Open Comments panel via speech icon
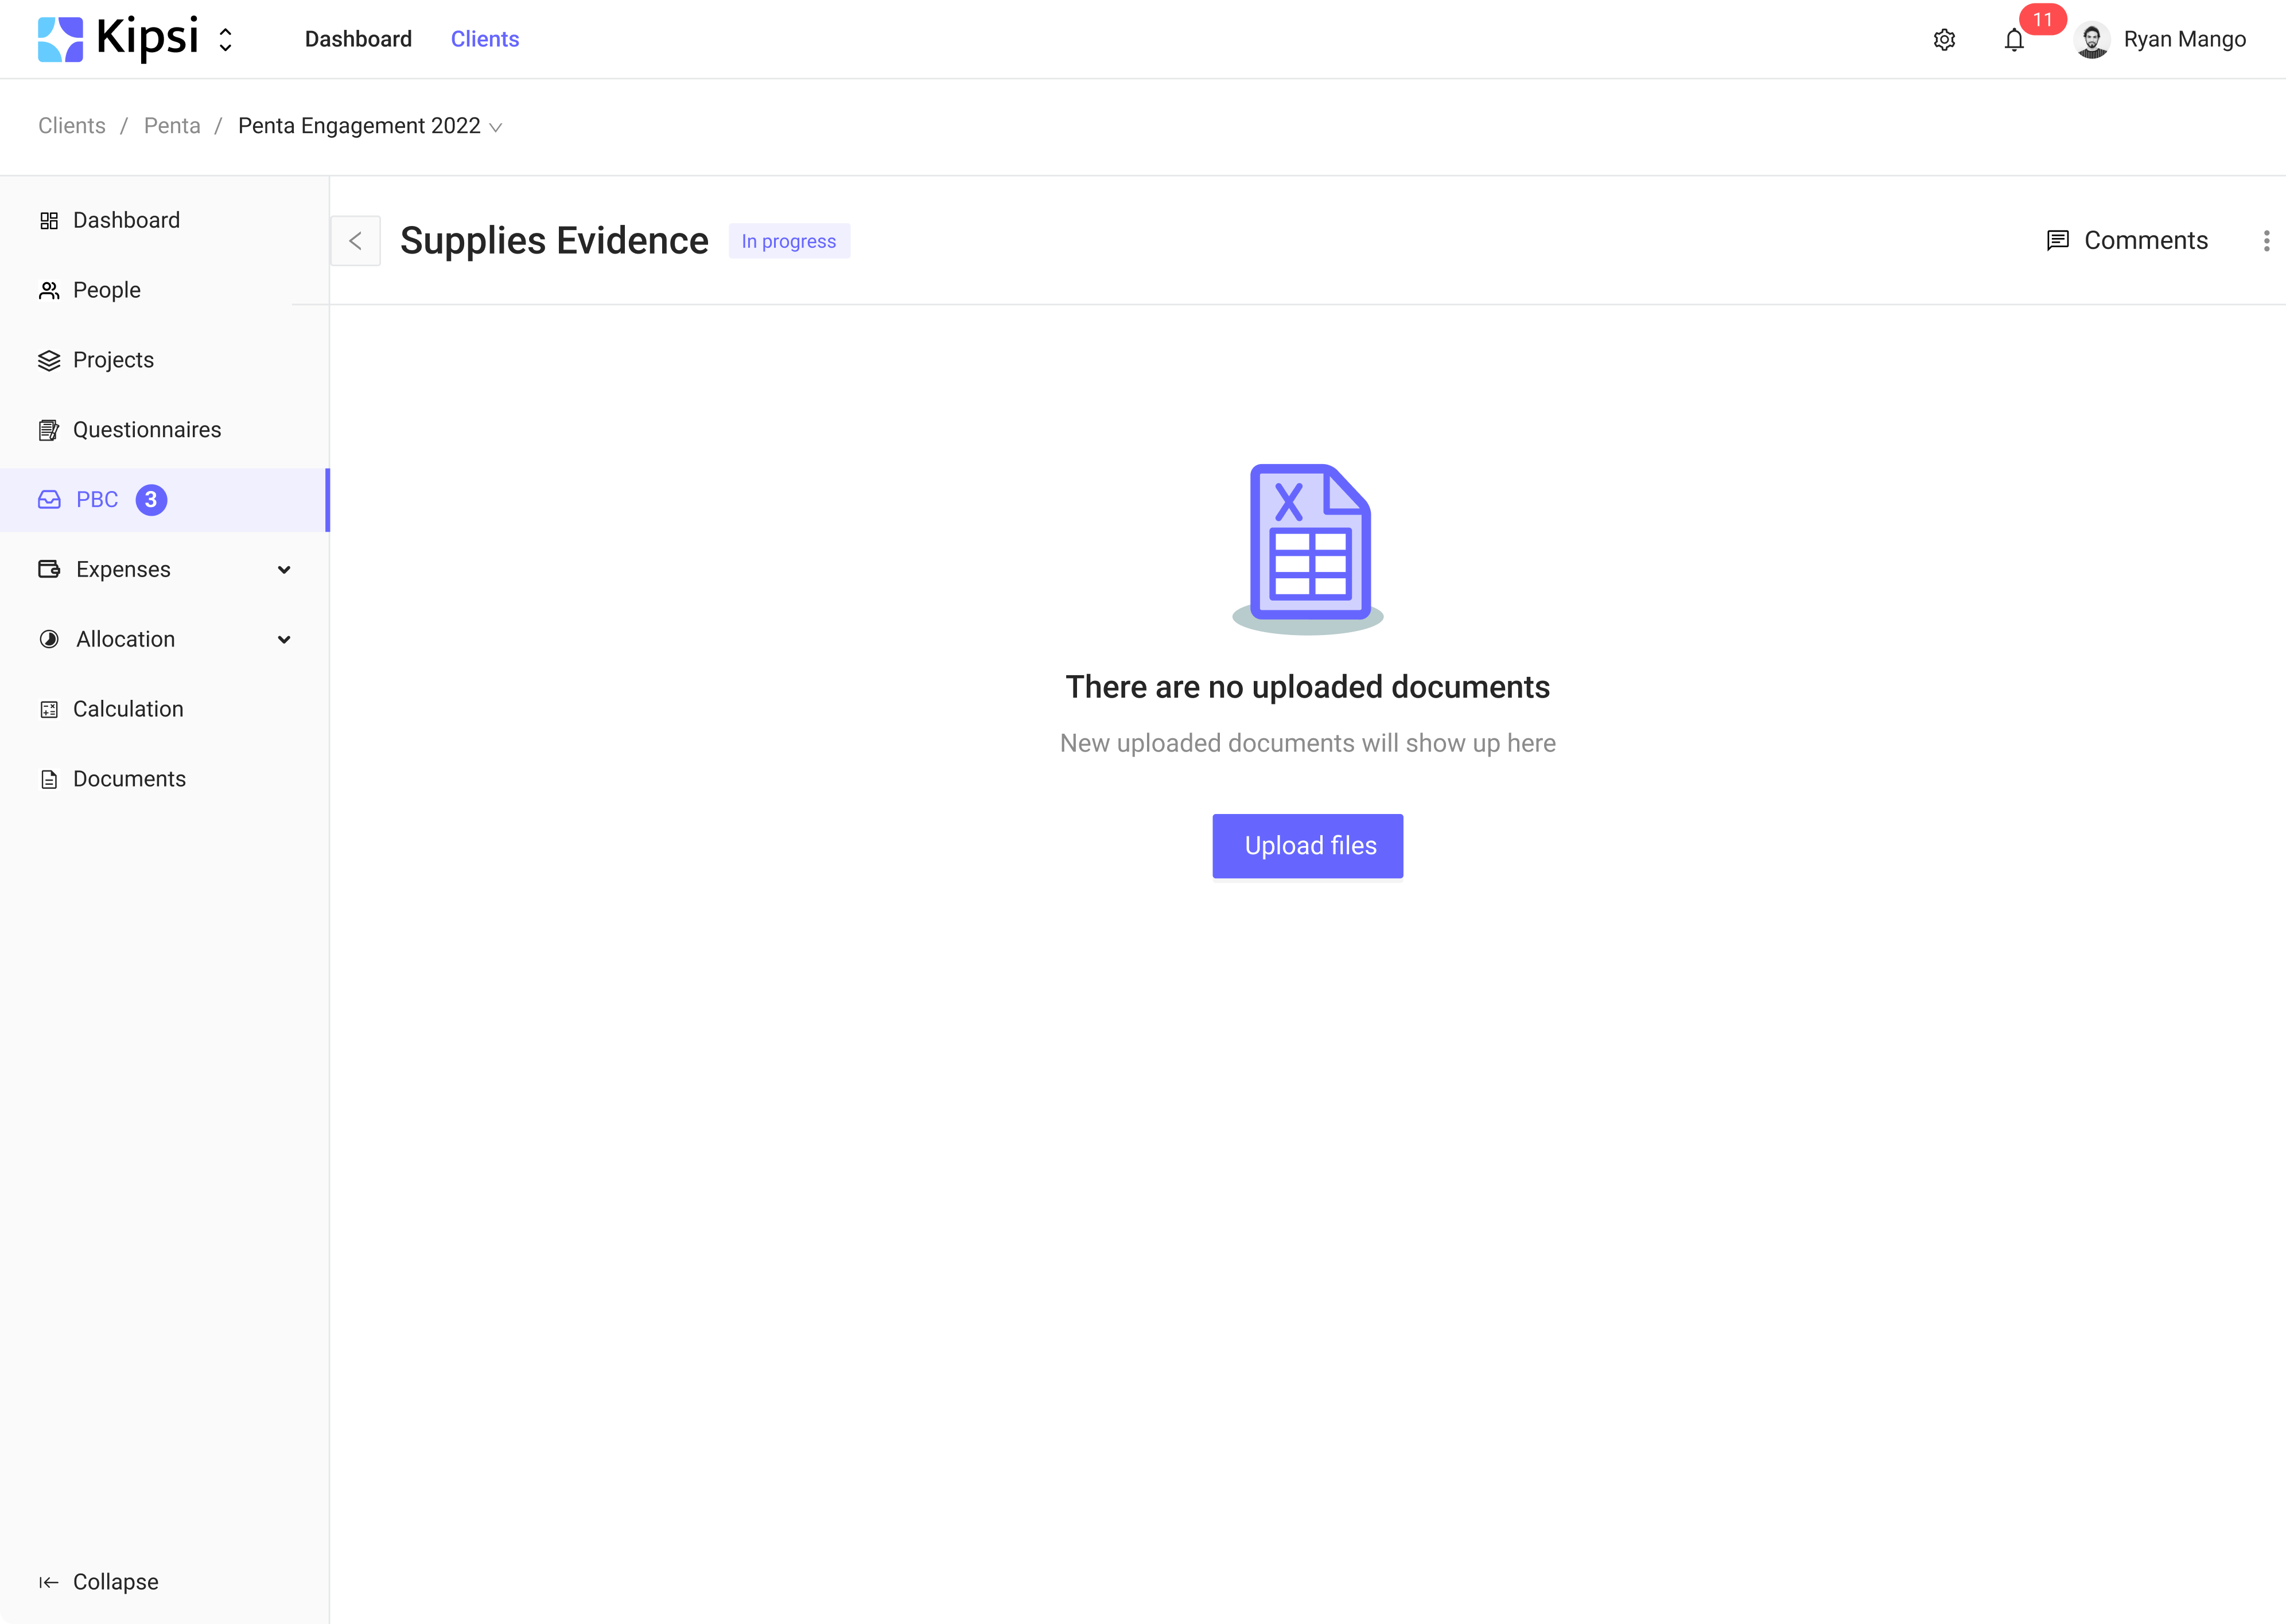Viewport: 2286px width, 1624px height. click(x=2057, y=241)
